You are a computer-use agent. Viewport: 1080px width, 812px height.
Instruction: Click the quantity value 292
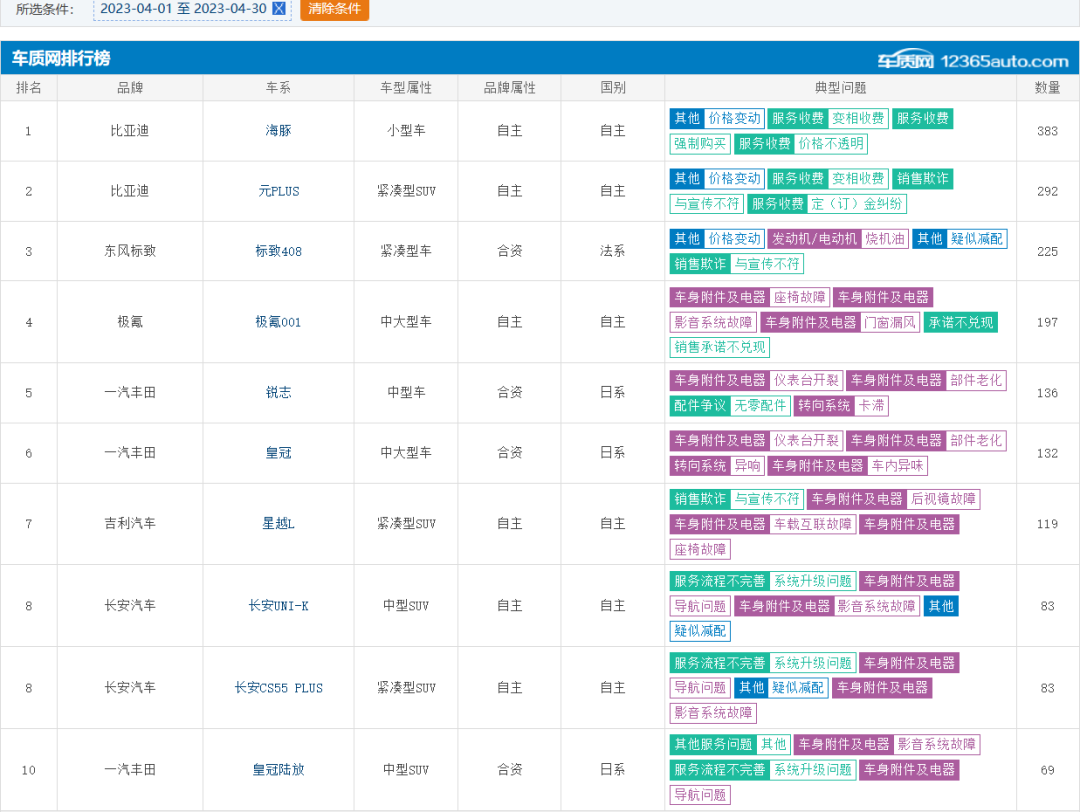pyautogui.click(x=1048, y=191)
